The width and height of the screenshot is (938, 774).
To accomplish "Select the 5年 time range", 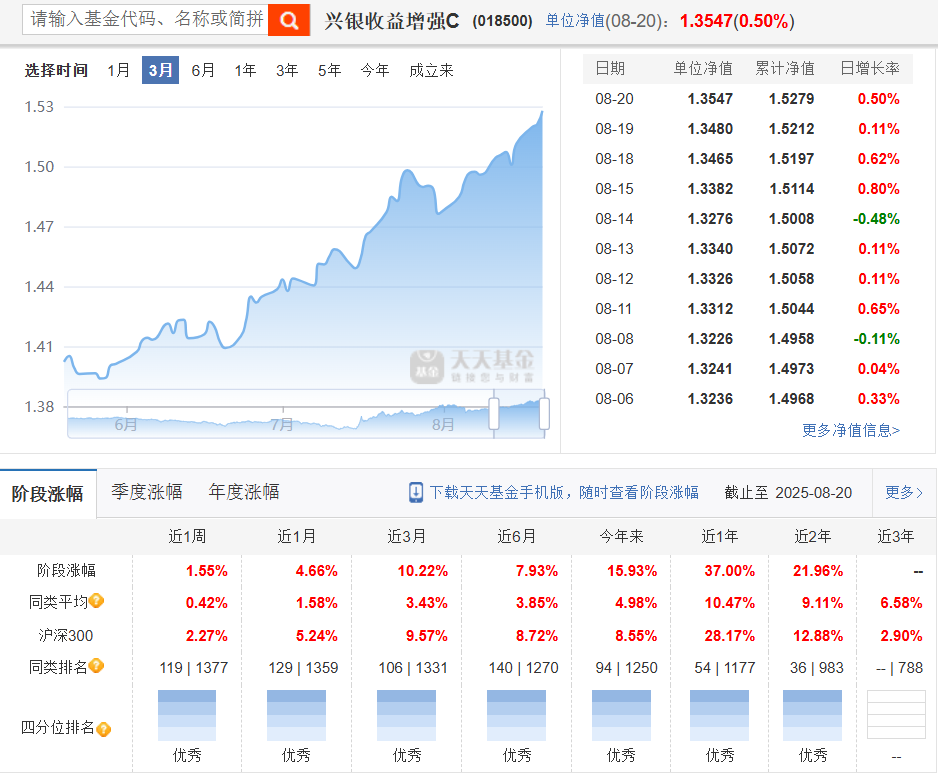I will click(330, 71).
